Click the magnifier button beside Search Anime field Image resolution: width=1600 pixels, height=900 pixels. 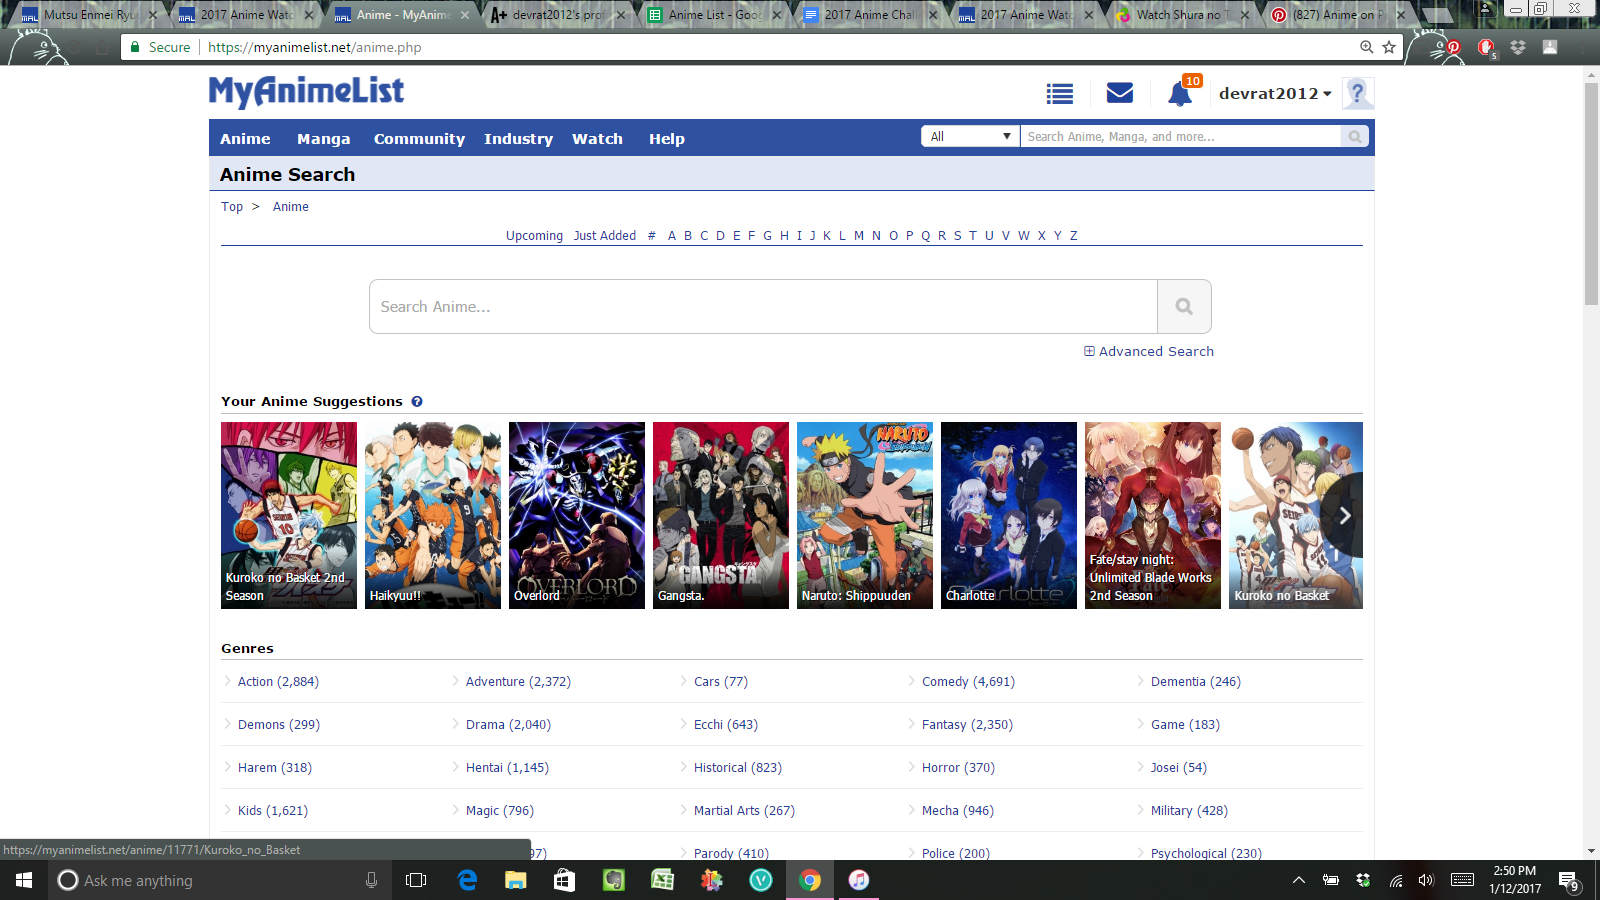1184,307
